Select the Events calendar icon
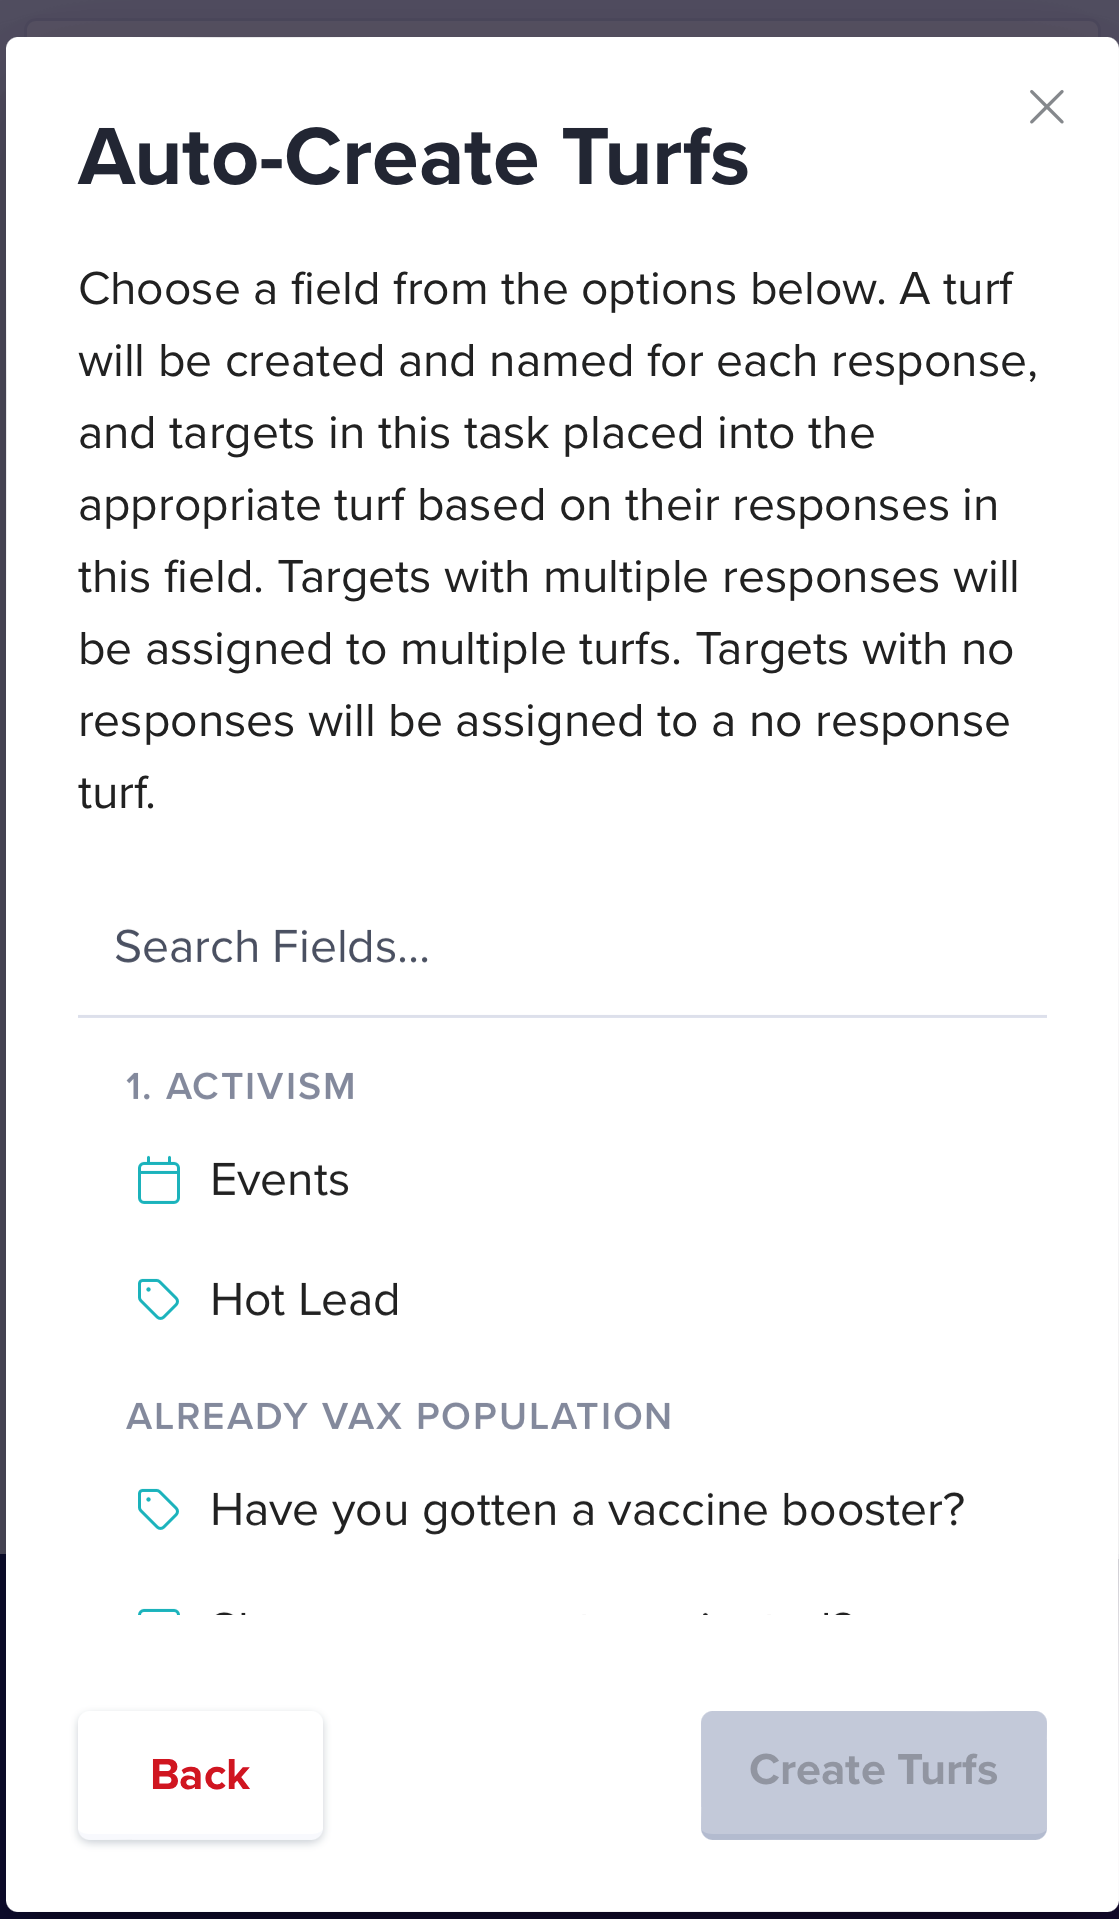 pos(158,1180)
